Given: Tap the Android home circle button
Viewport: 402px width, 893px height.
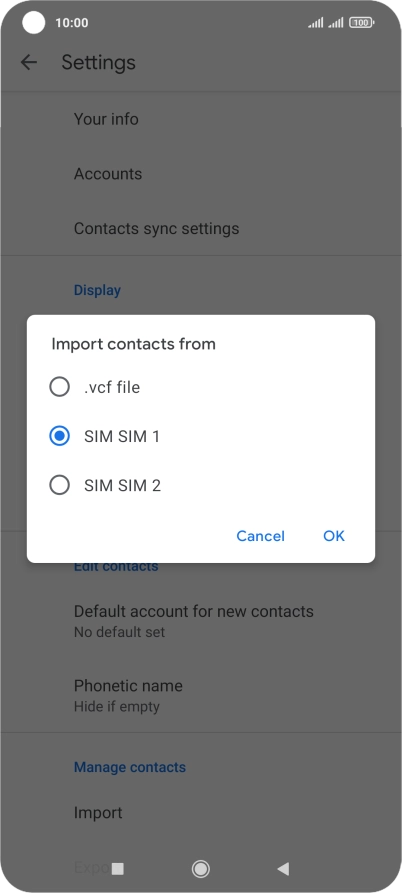Looking at the screenshot, I should [x=200, y=868].
